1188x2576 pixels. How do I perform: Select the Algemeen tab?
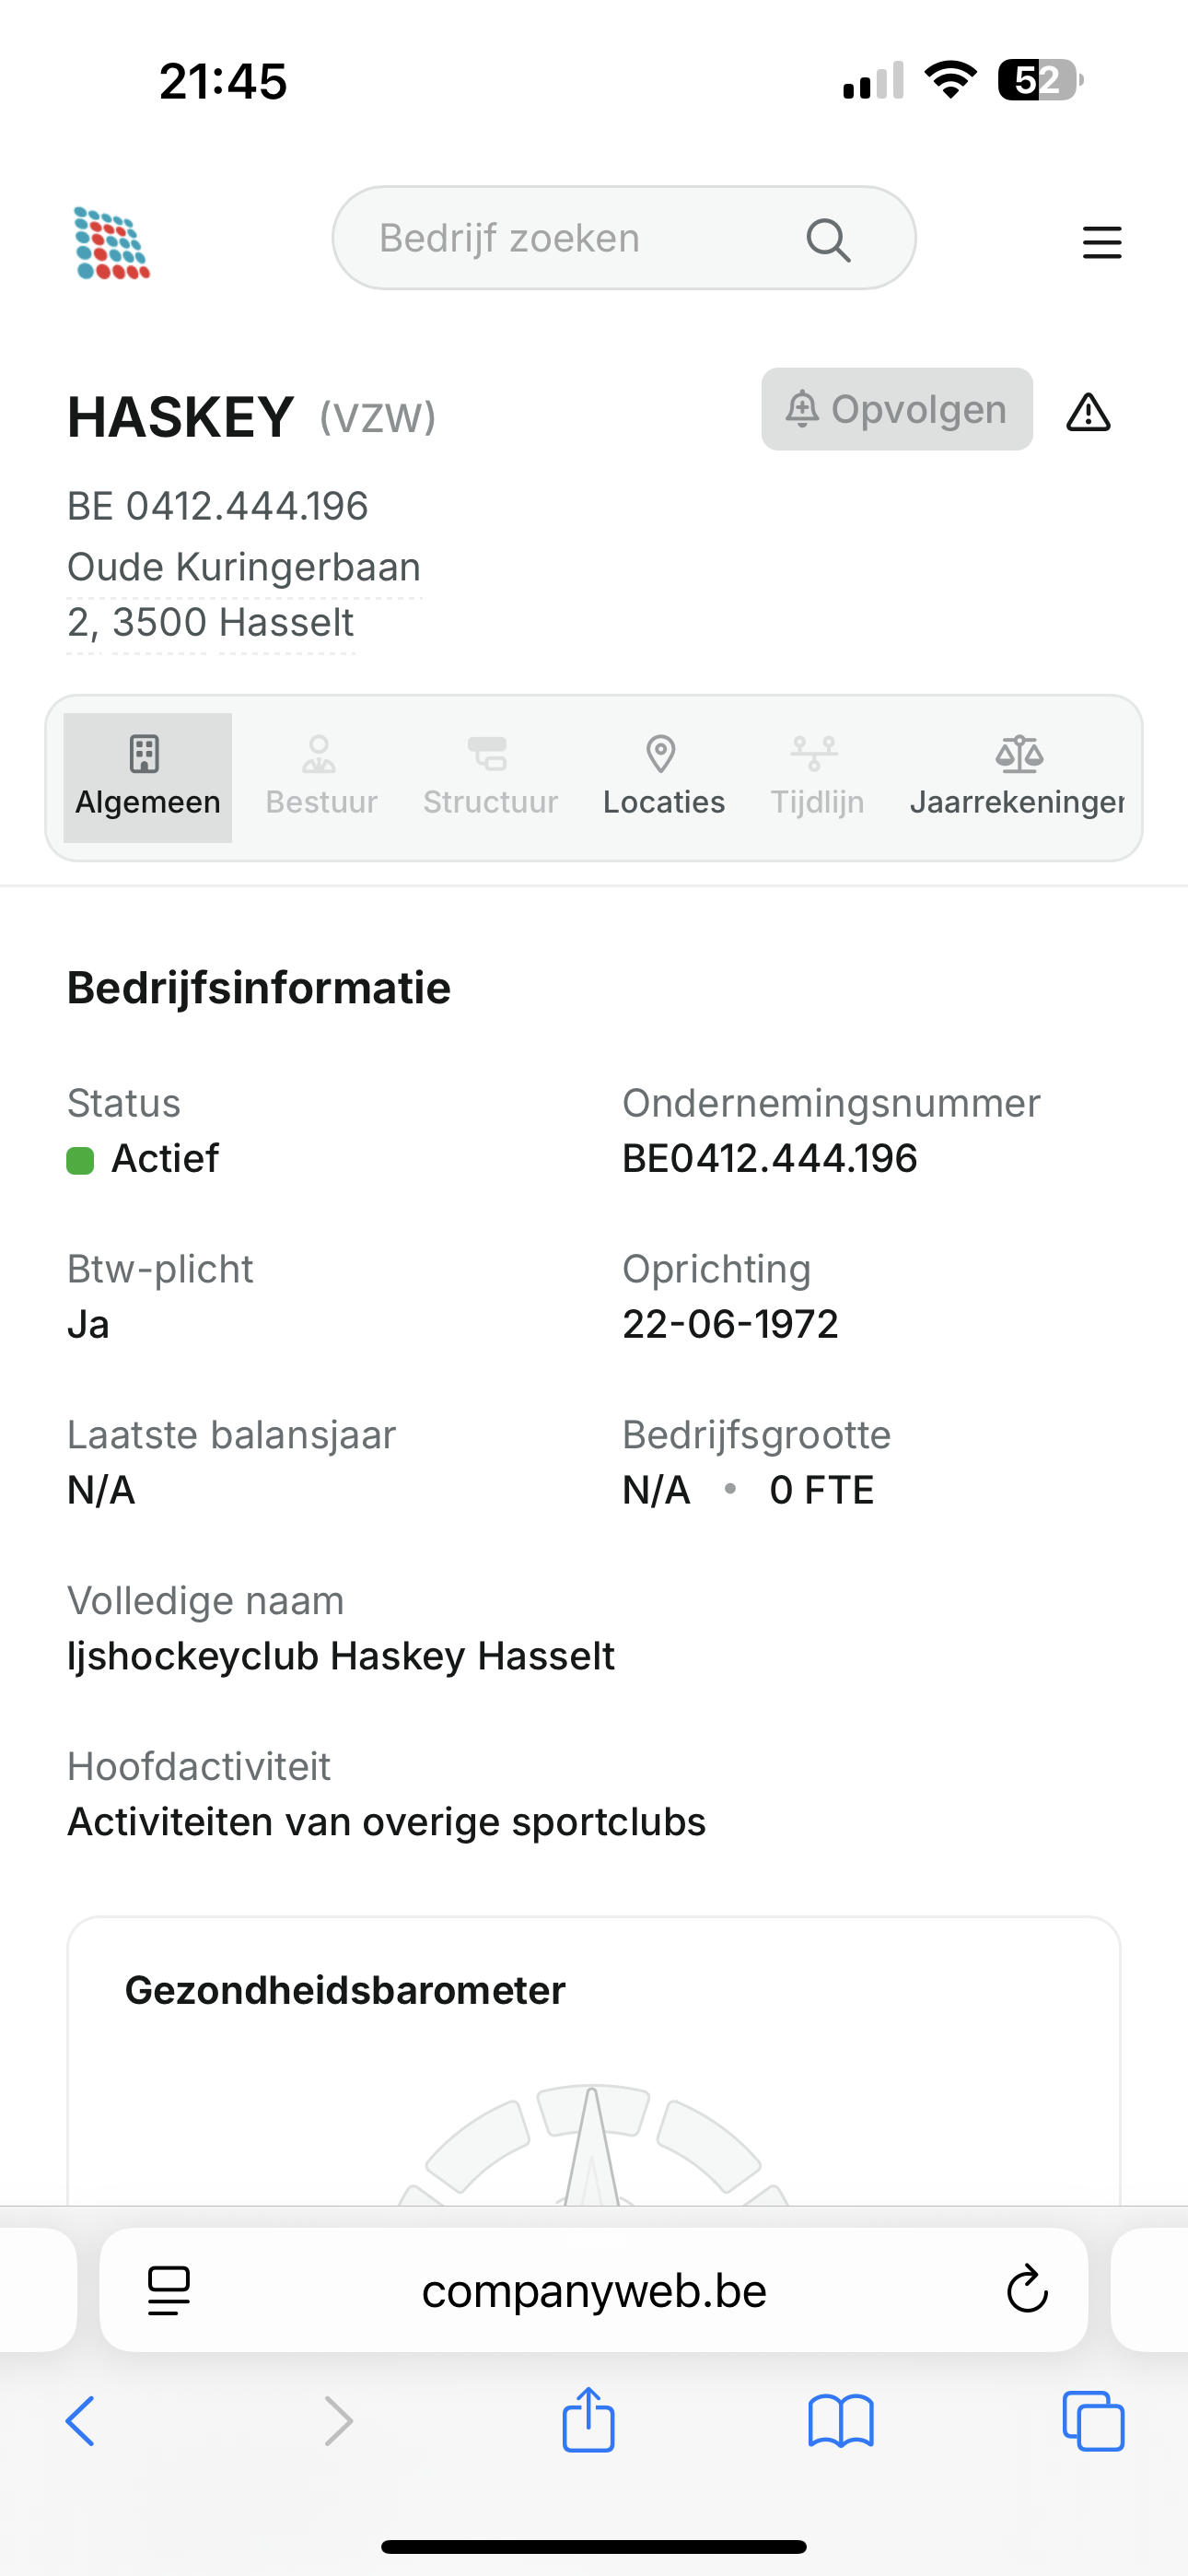(x=148, y=778)
